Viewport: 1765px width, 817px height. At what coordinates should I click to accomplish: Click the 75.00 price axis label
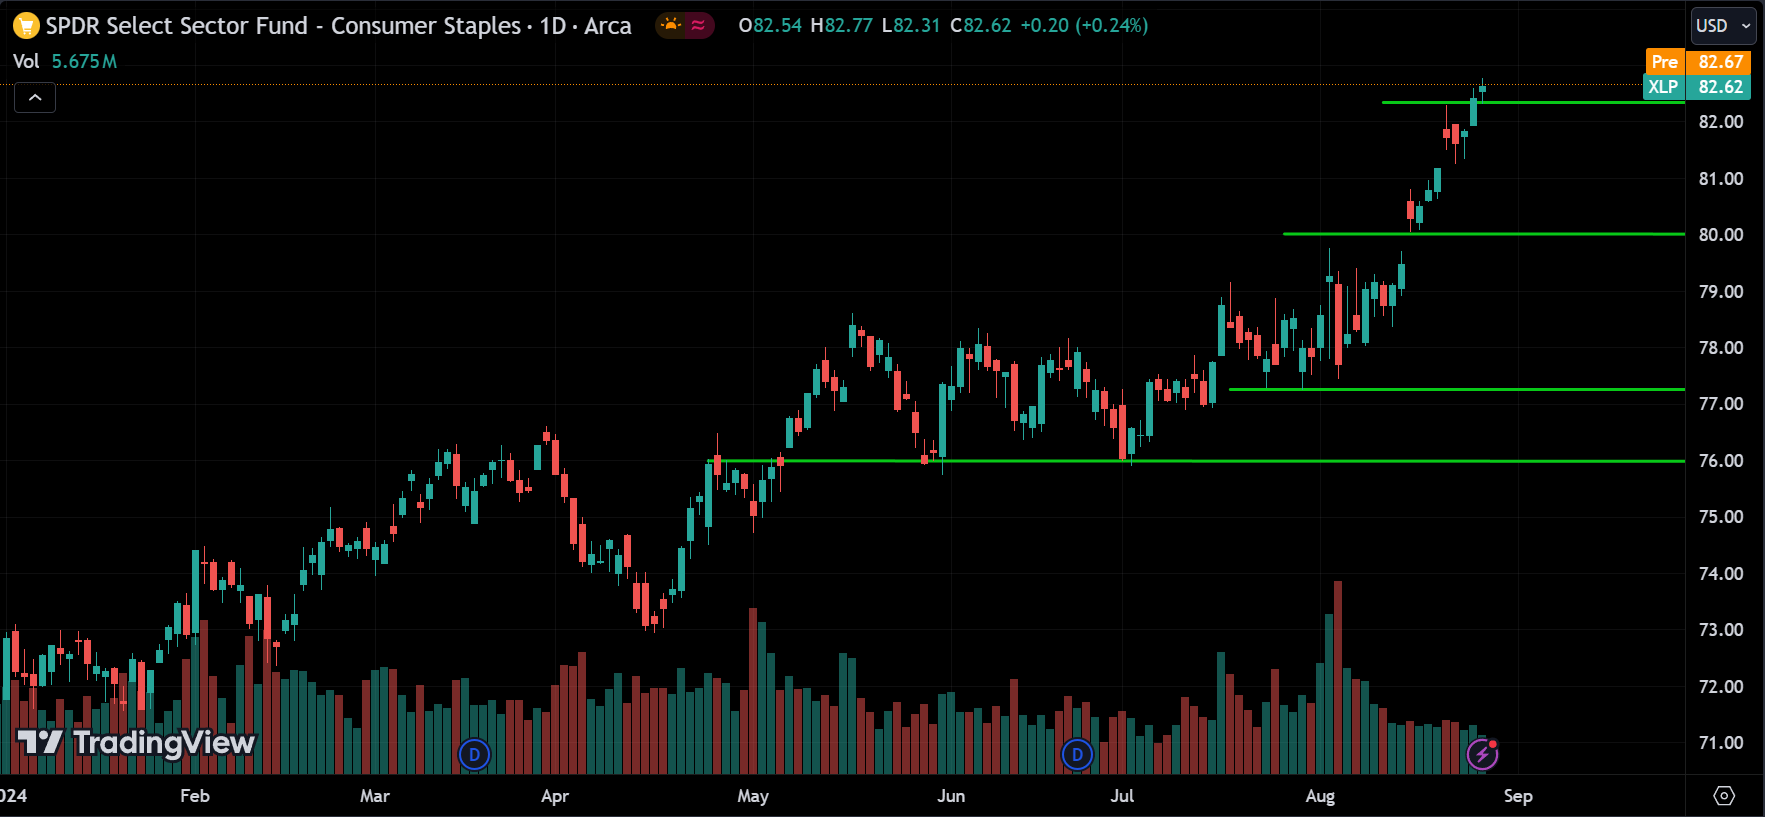(1721, 517)
